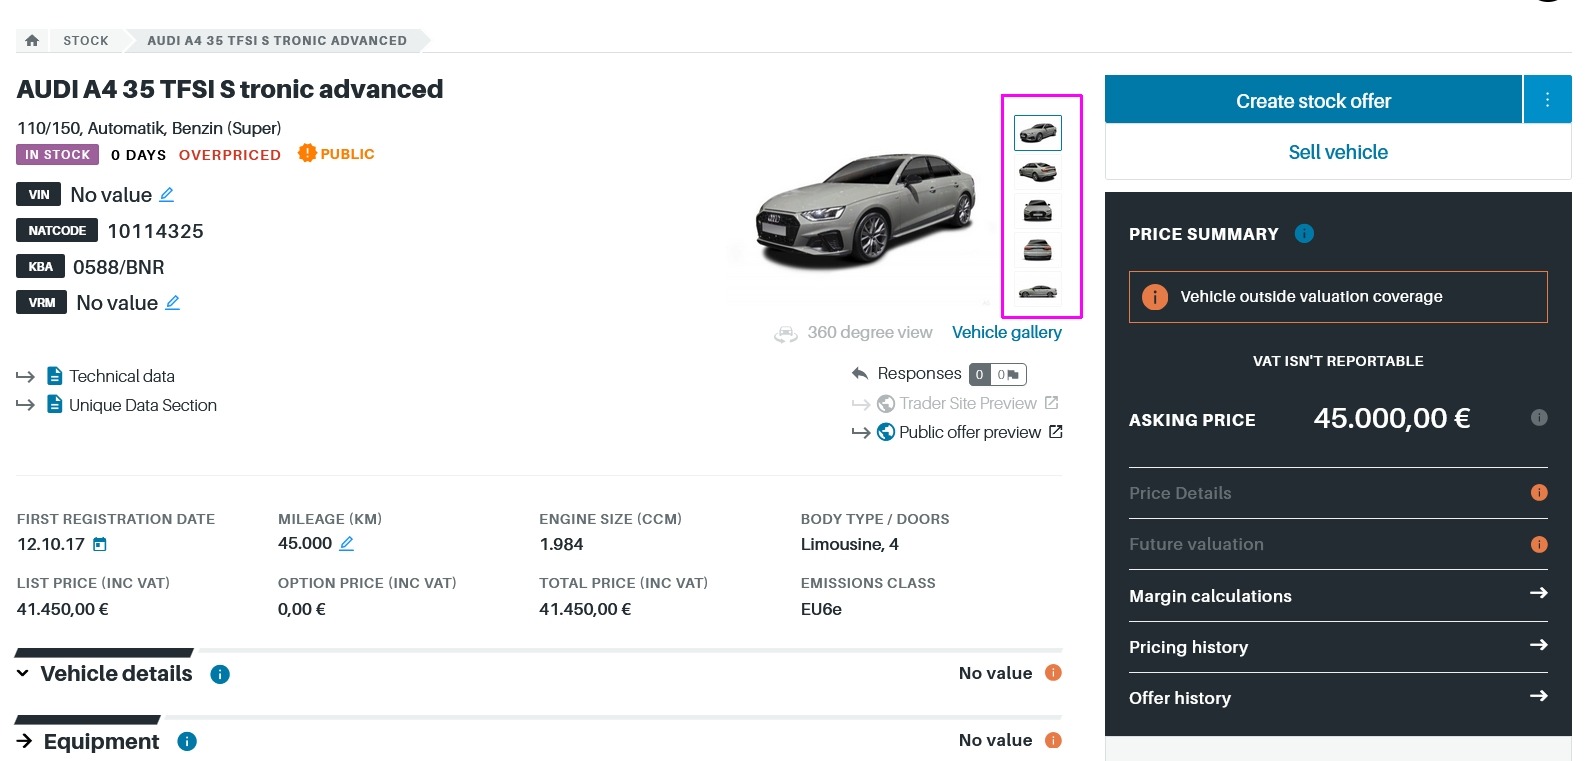Click Price Summary info icon
1589x761 pixels.
click(x=1304, y=233)
